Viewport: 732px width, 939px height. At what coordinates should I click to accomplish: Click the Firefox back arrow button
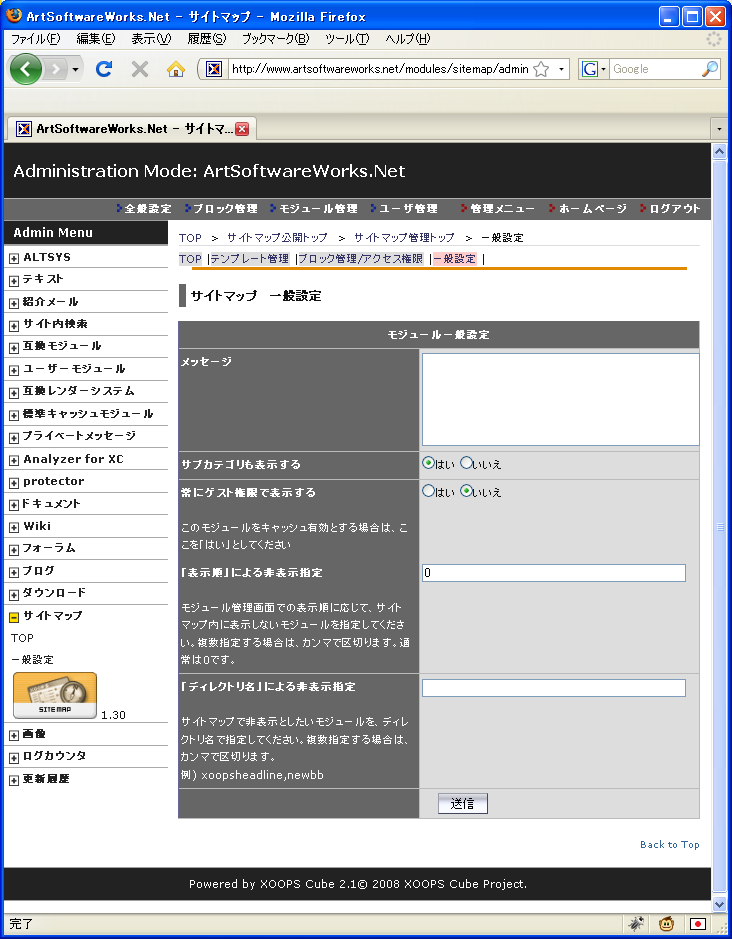[x=27, y=69]
